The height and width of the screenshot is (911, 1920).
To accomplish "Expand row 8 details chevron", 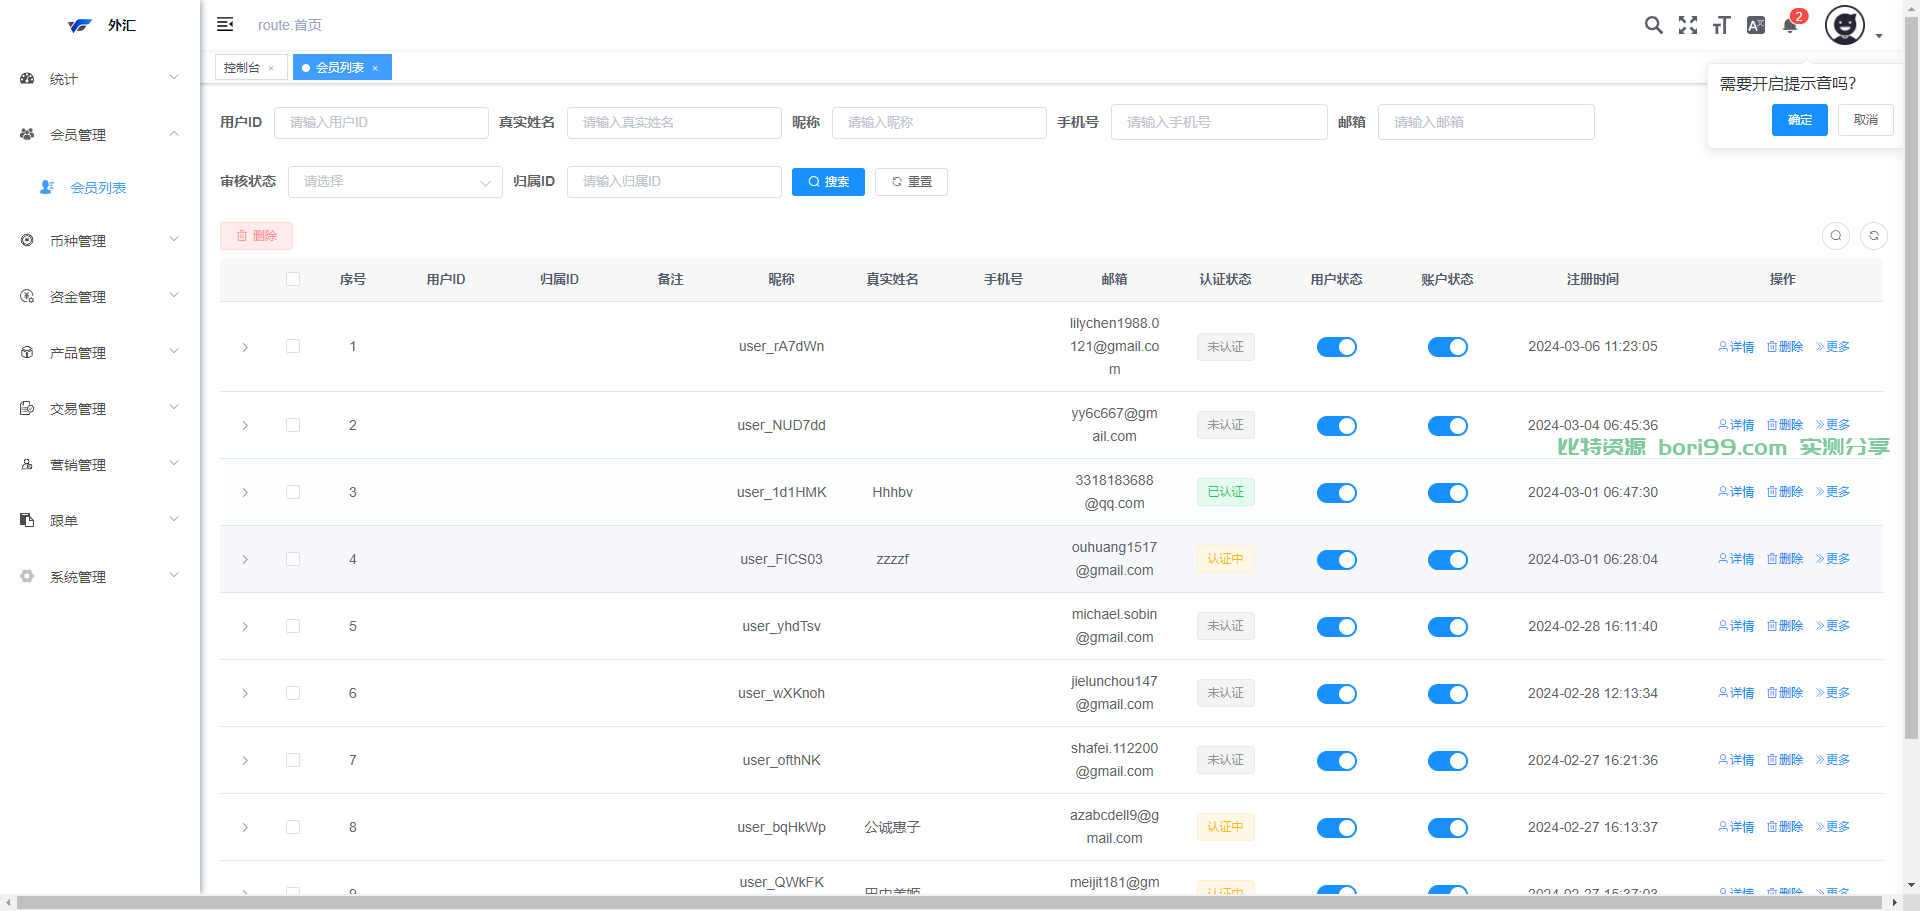I will click(x=245, y=827).
